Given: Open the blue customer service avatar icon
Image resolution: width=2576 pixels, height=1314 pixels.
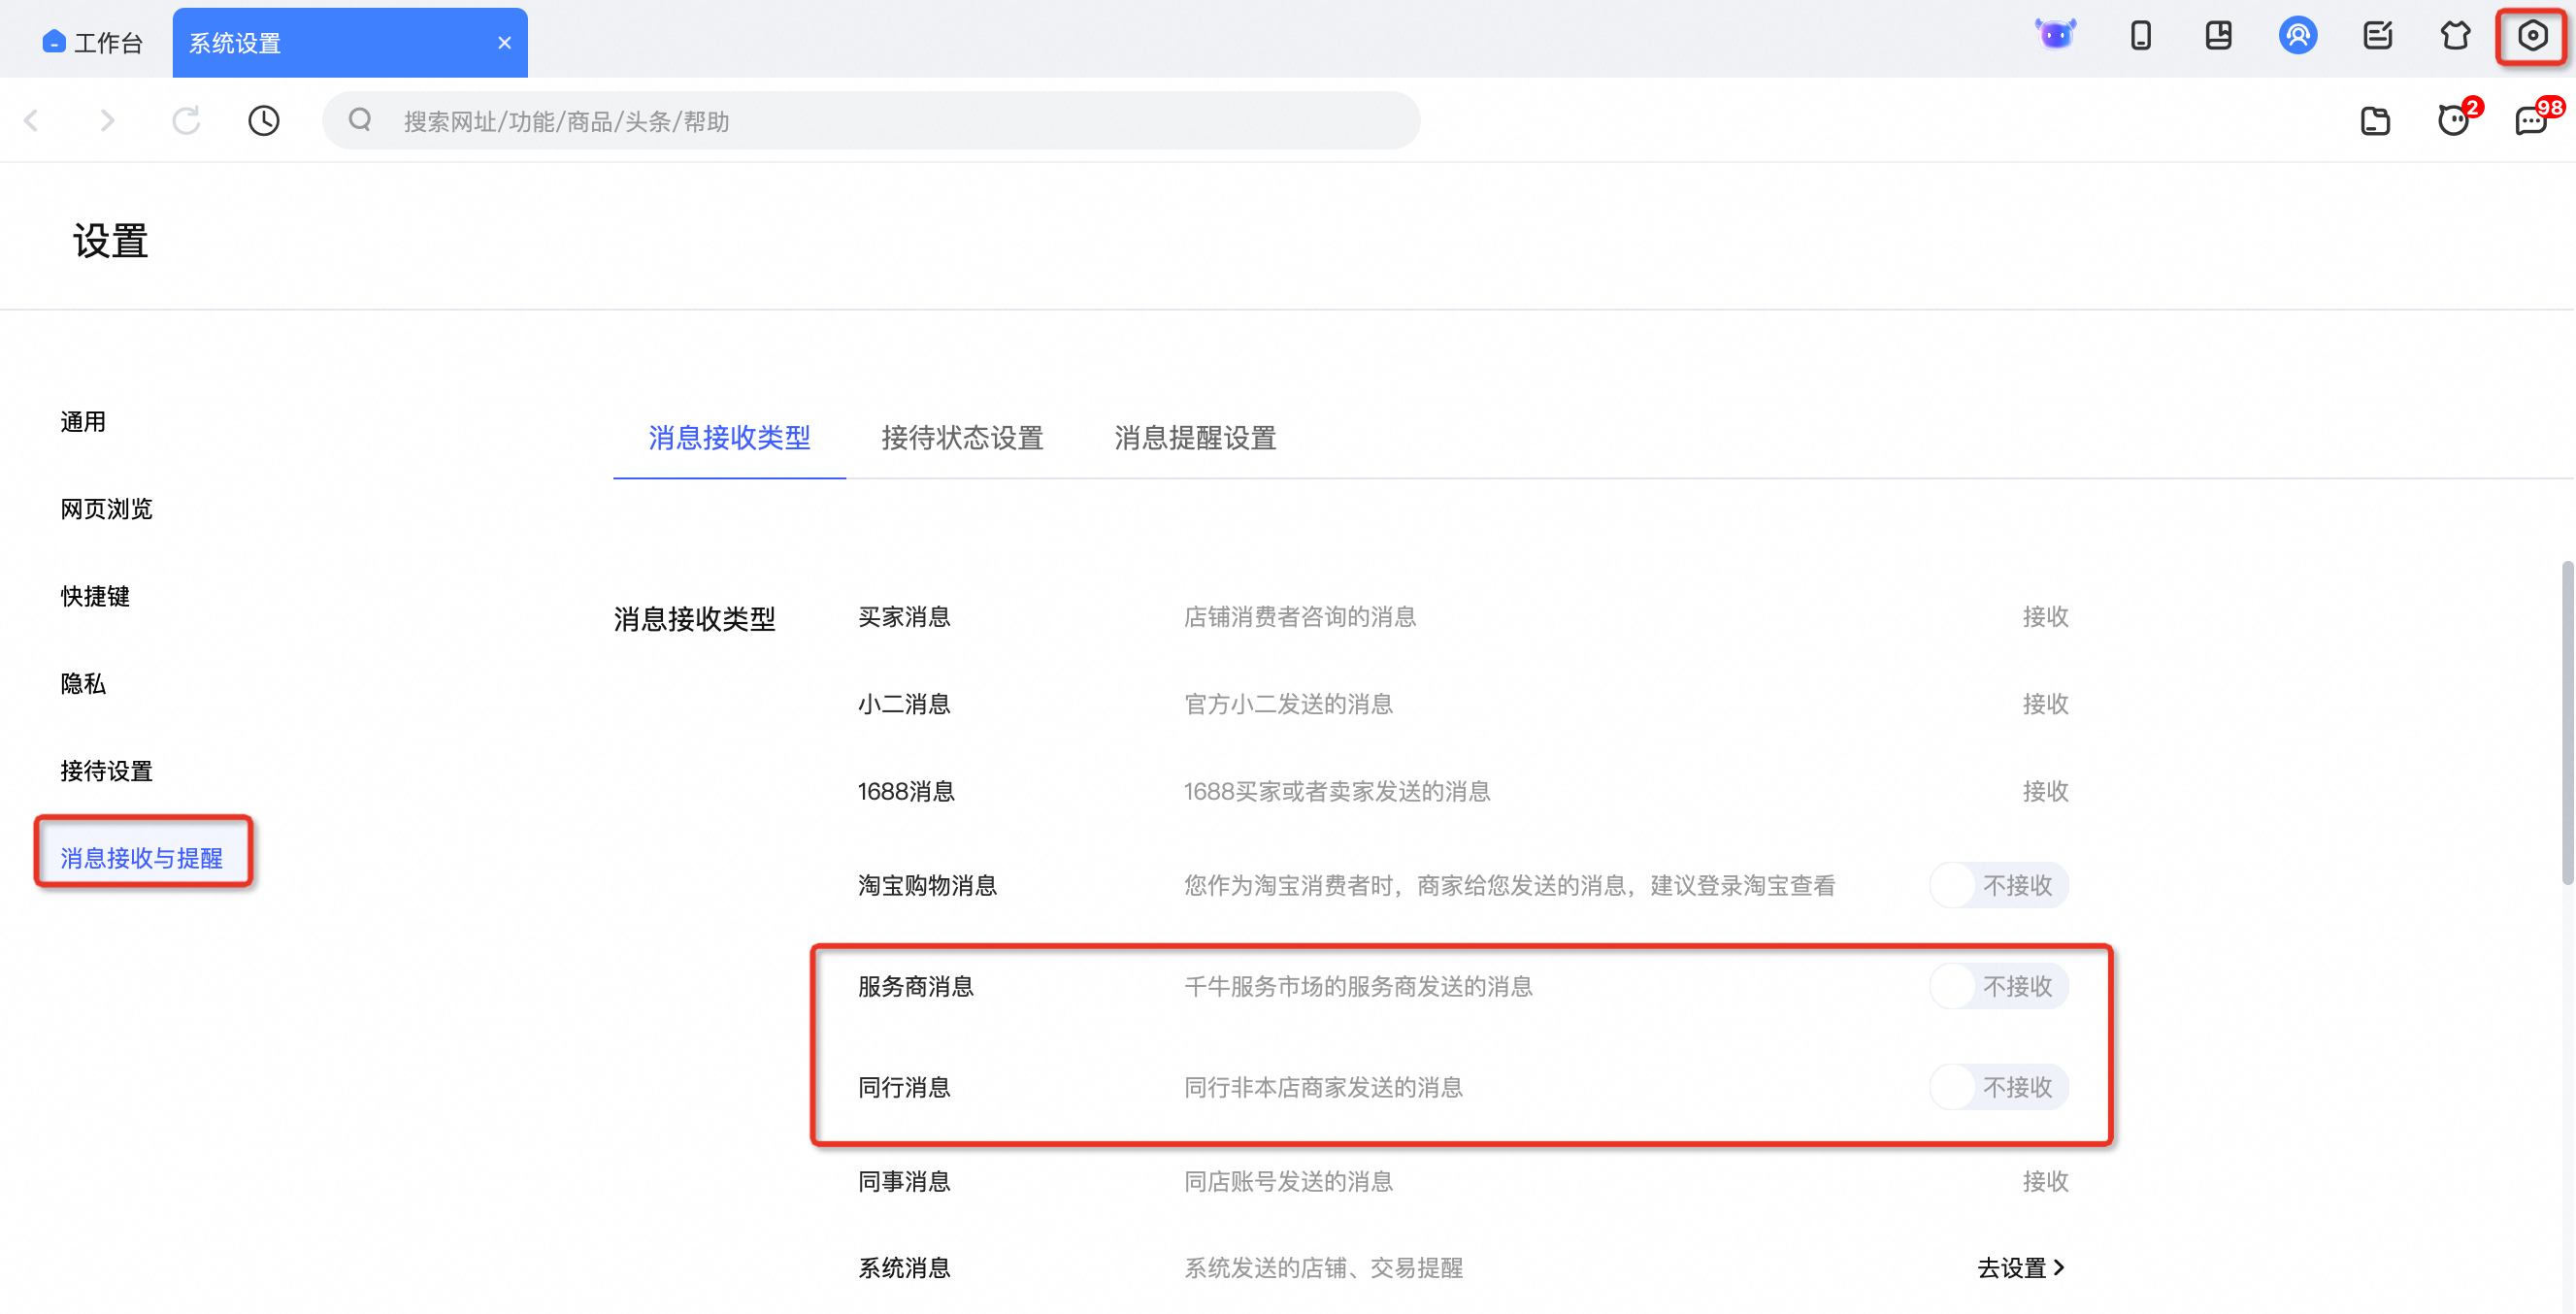Looking at the screenshot, I should [2298, 37].
